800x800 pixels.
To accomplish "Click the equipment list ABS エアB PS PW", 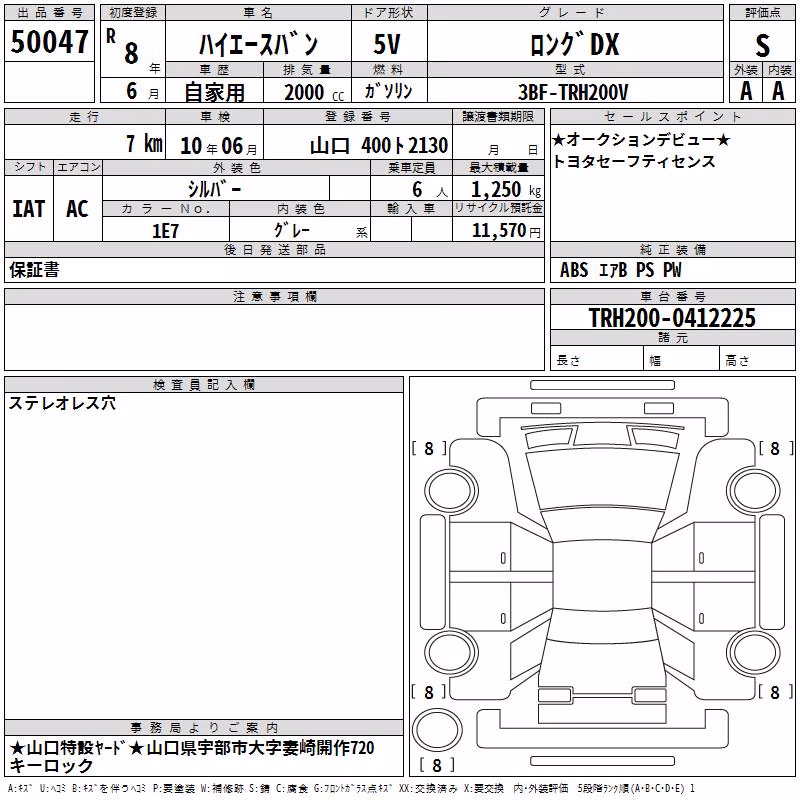I will [620, 270].
